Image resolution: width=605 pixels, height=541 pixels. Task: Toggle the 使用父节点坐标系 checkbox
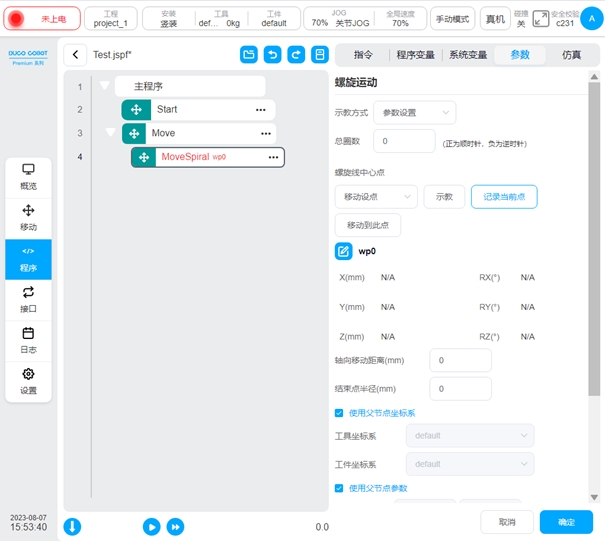(339, 412)
